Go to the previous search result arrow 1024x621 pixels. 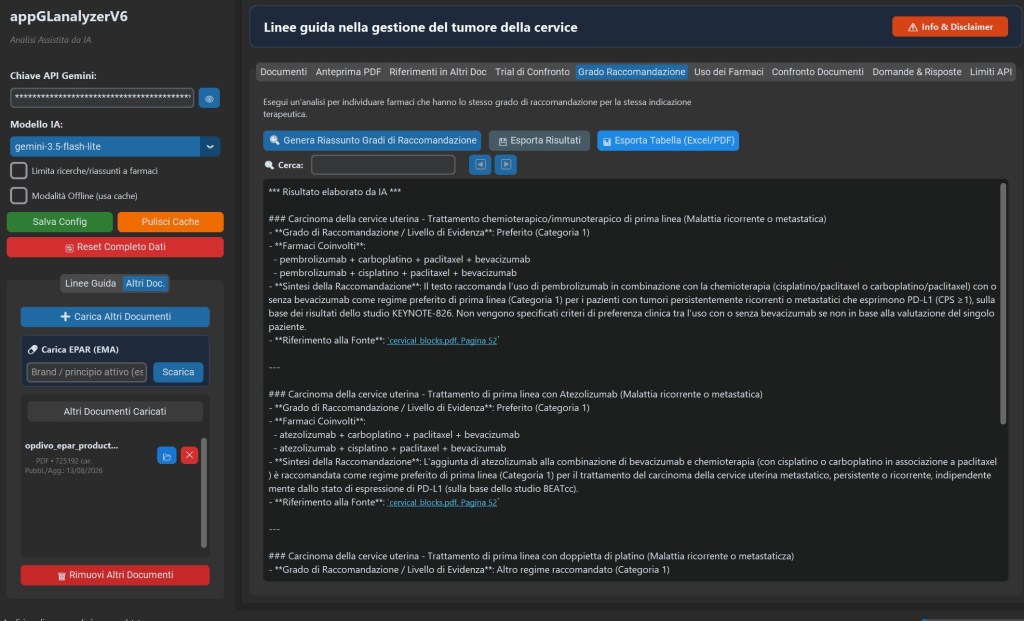480,165
